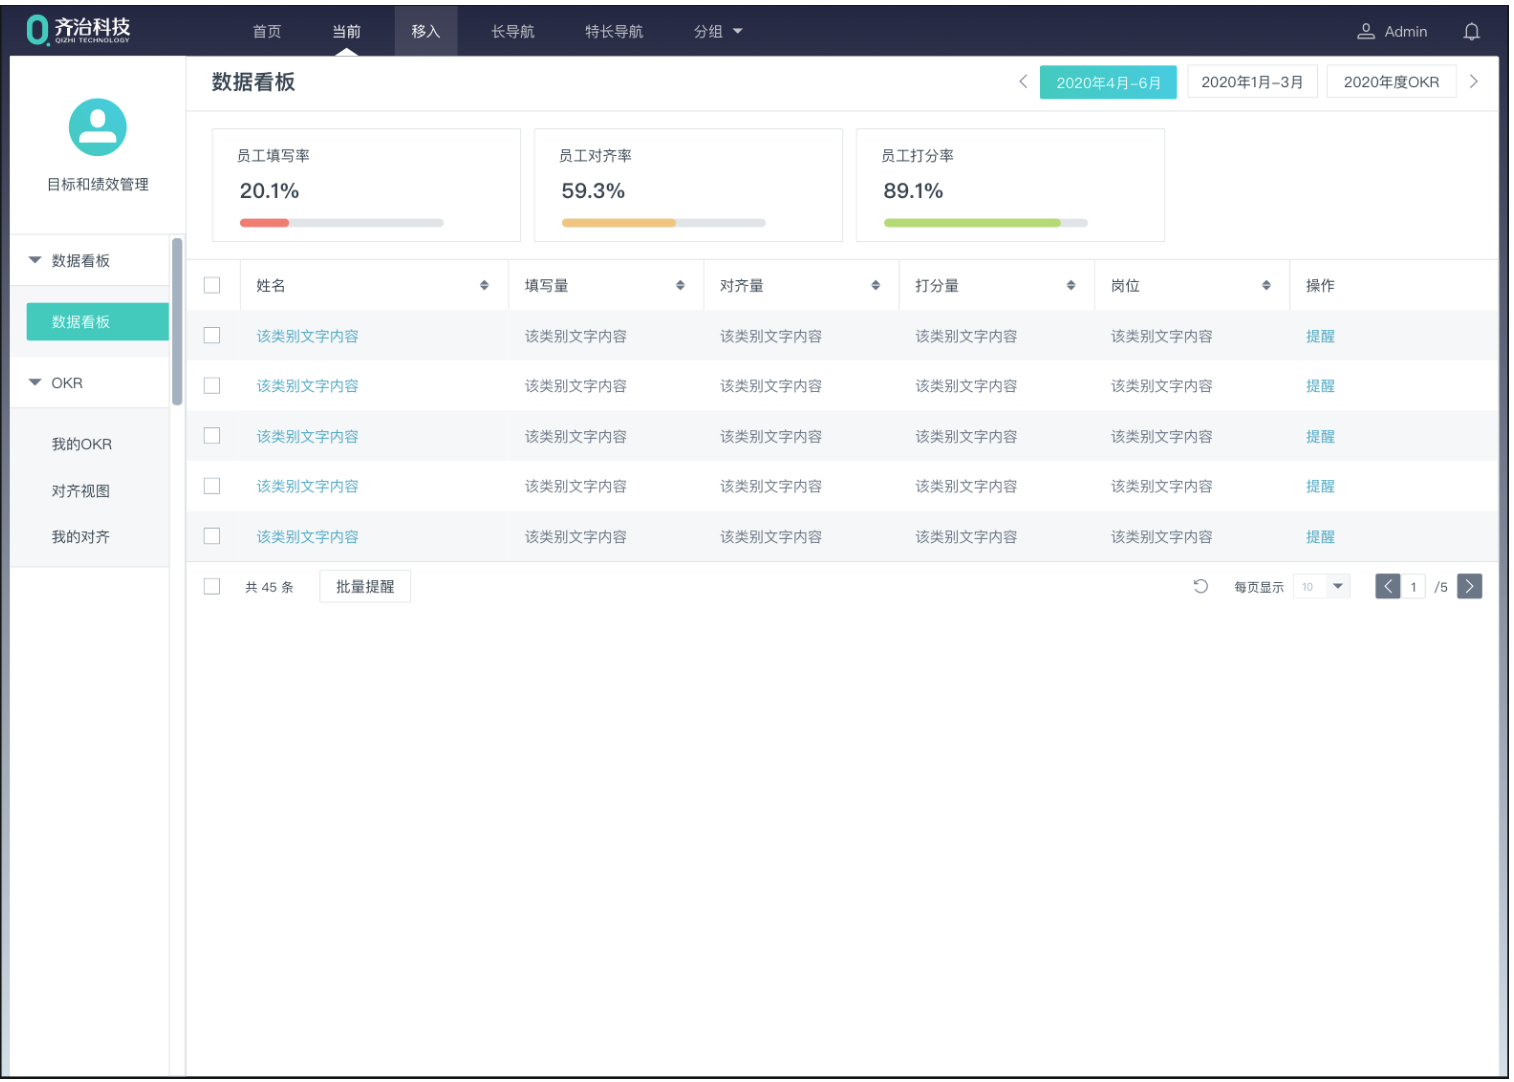Toggle the footer checkbox beside 共 45 条

point(212,586)
